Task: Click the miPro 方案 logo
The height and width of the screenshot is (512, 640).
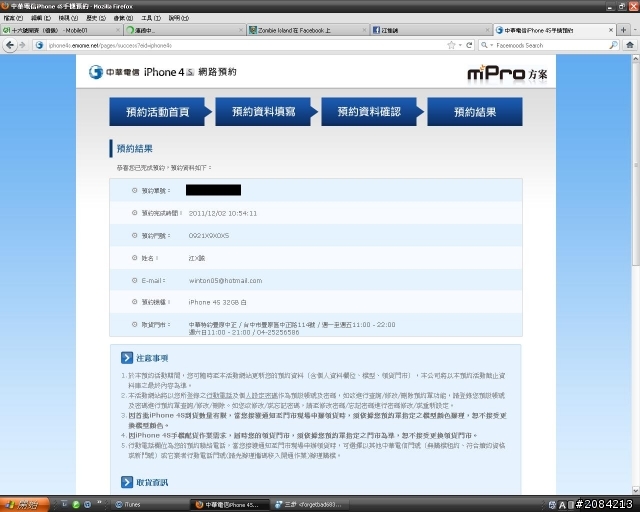Action: pyautogui.click(x=507, y=74)
